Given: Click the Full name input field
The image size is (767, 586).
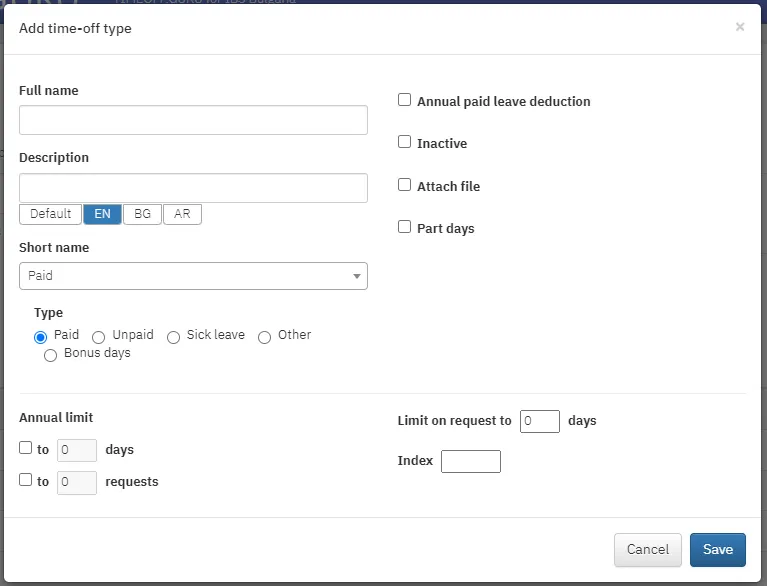Looking at the screenshot, I should pos(193,120).
